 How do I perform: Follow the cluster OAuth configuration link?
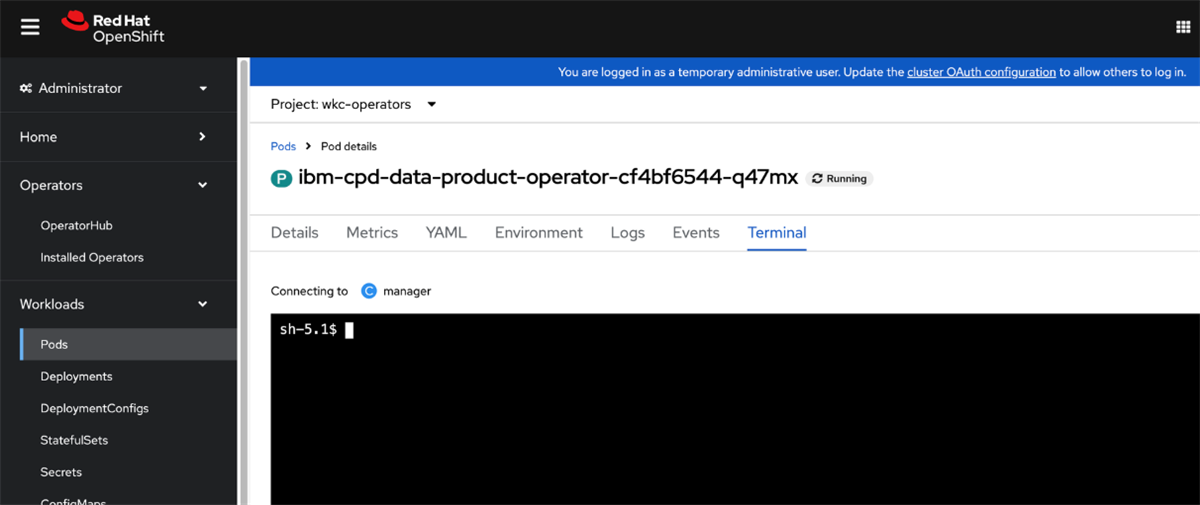click(x=981, y=72)
